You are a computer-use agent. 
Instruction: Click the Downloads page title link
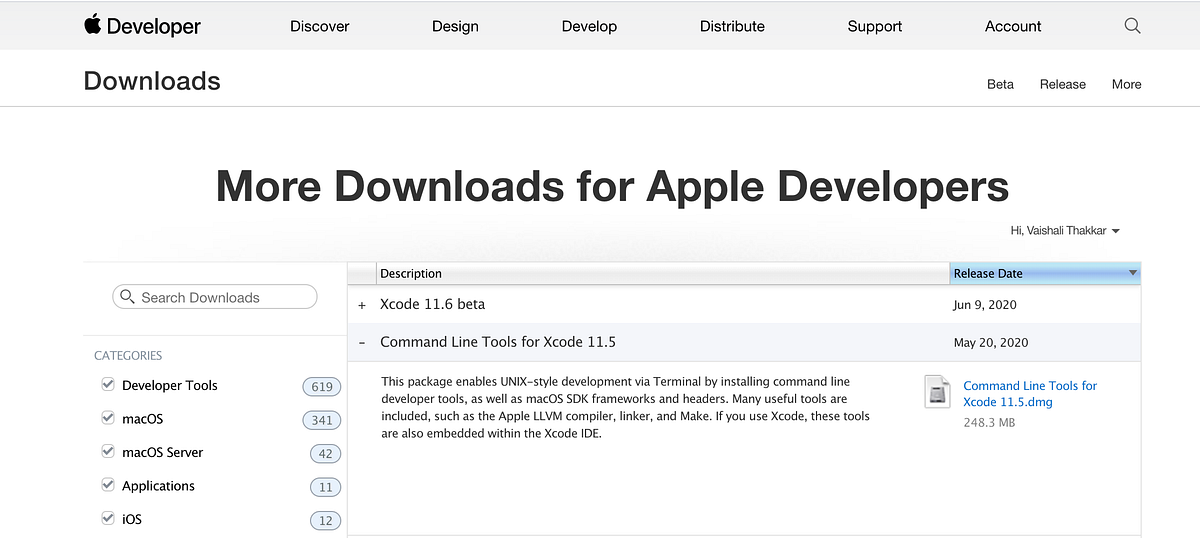point(152,81)
